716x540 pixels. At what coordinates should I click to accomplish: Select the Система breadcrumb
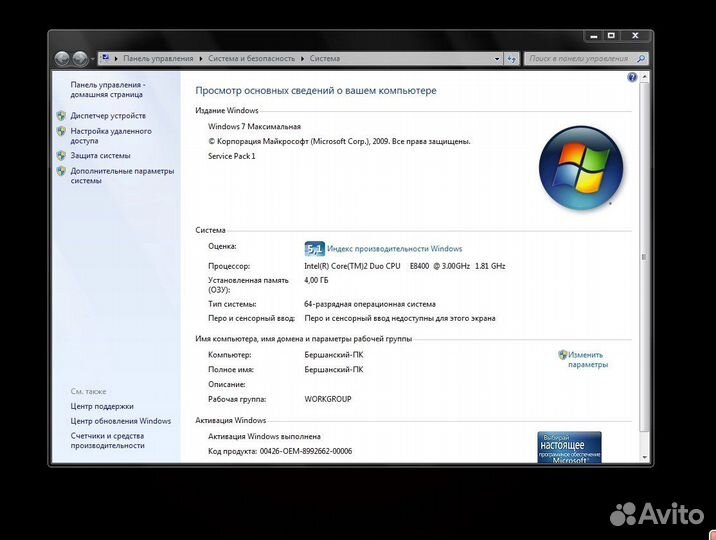325,59
